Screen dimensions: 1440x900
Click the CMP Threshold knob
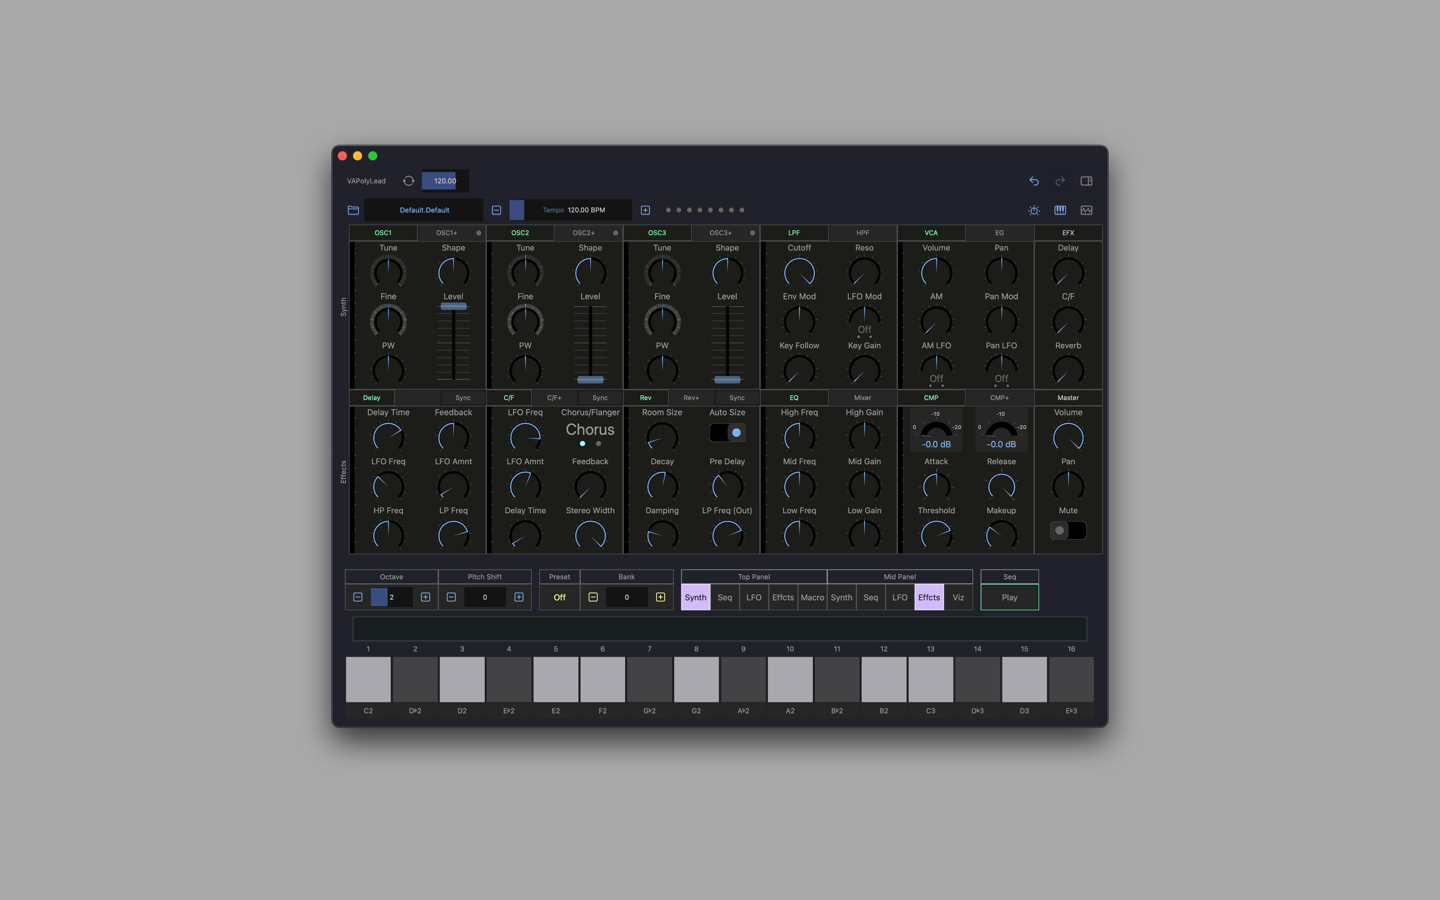pyautogui.click(x=936, y=535)
